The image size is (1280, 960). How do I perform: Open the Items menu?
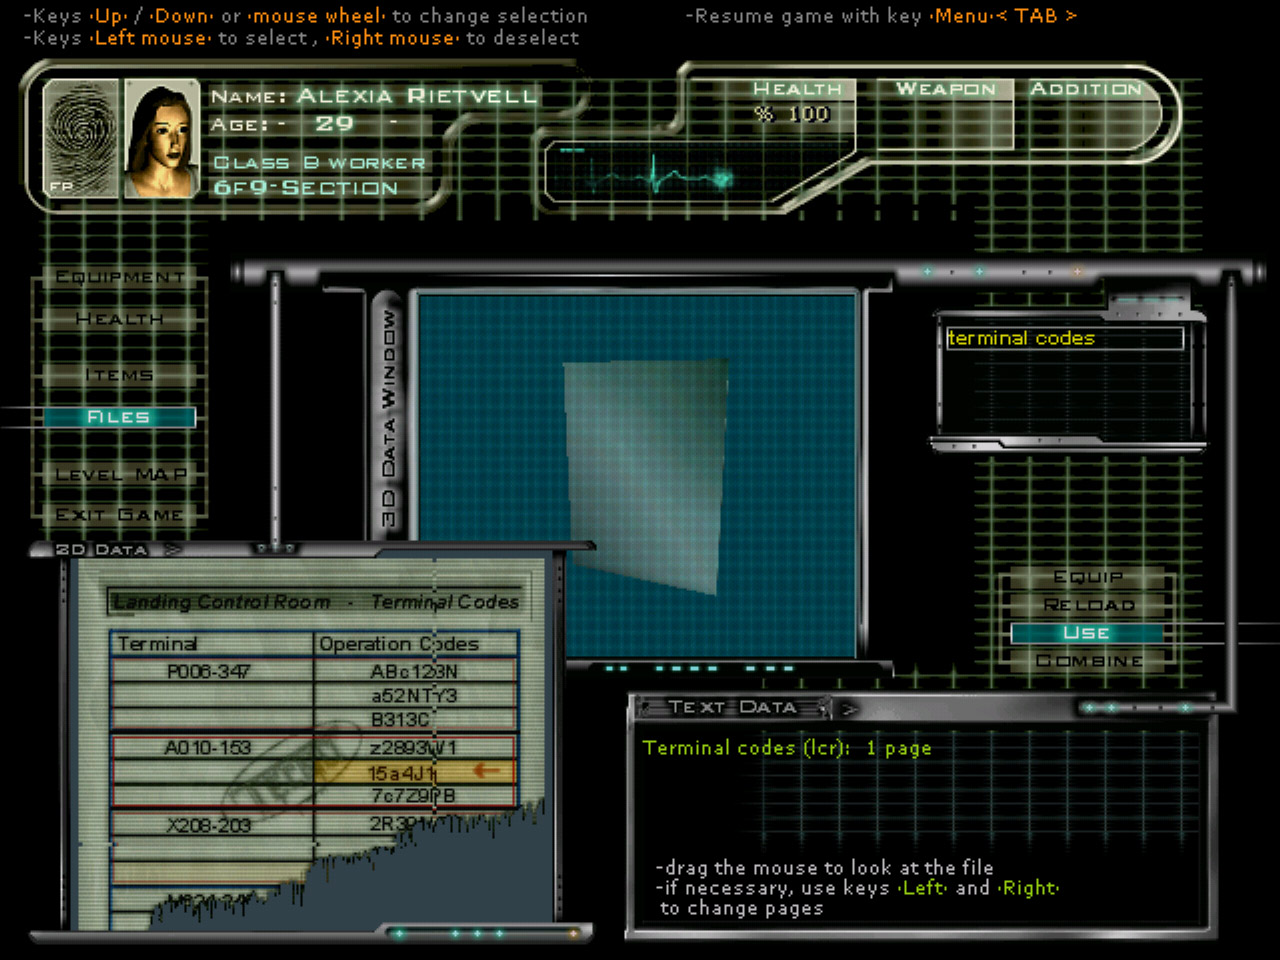[x=120, y=375]
